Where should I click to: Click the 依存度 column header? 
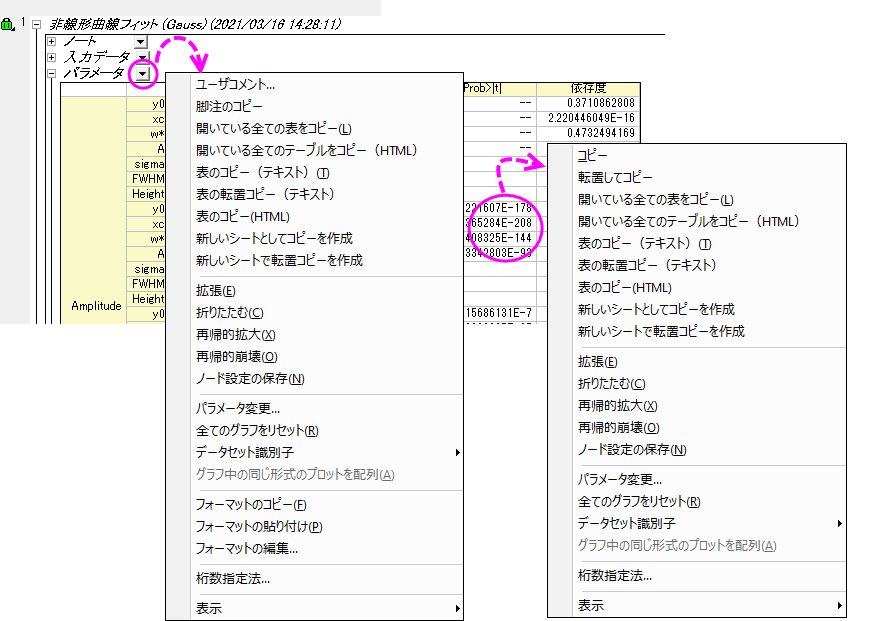[x=588, y=88]
